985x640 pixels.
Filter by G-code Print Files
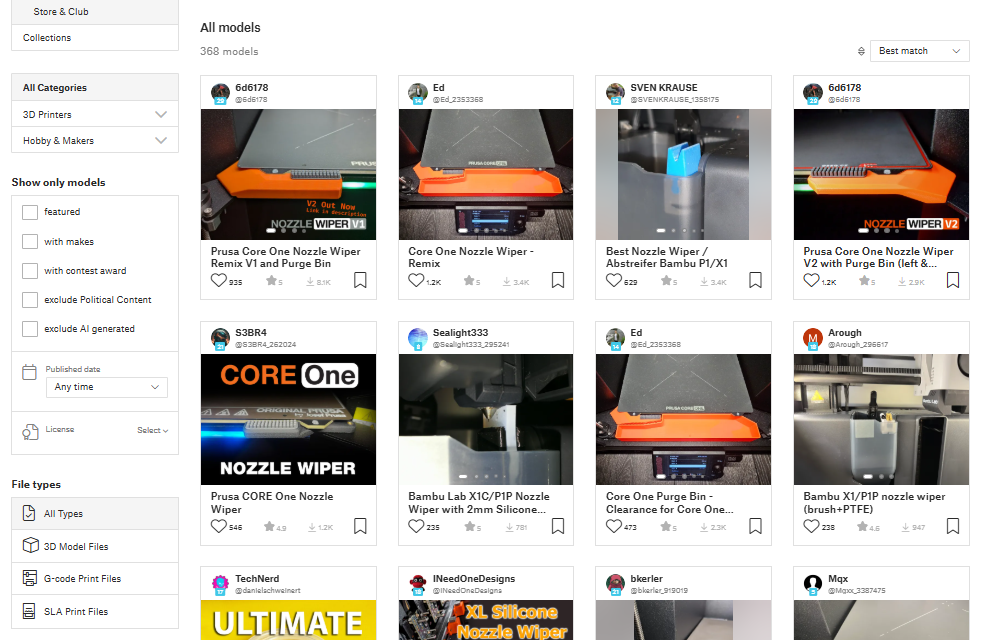(x=95, y=578)
